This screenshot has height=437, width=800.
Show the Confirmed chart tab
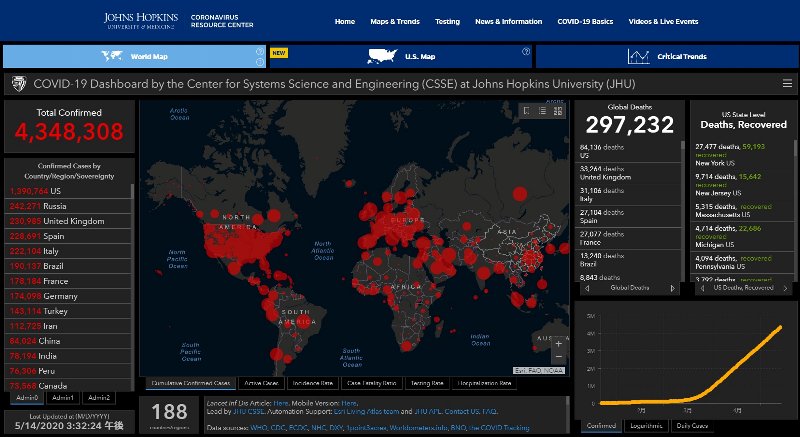tap(602, 425)
